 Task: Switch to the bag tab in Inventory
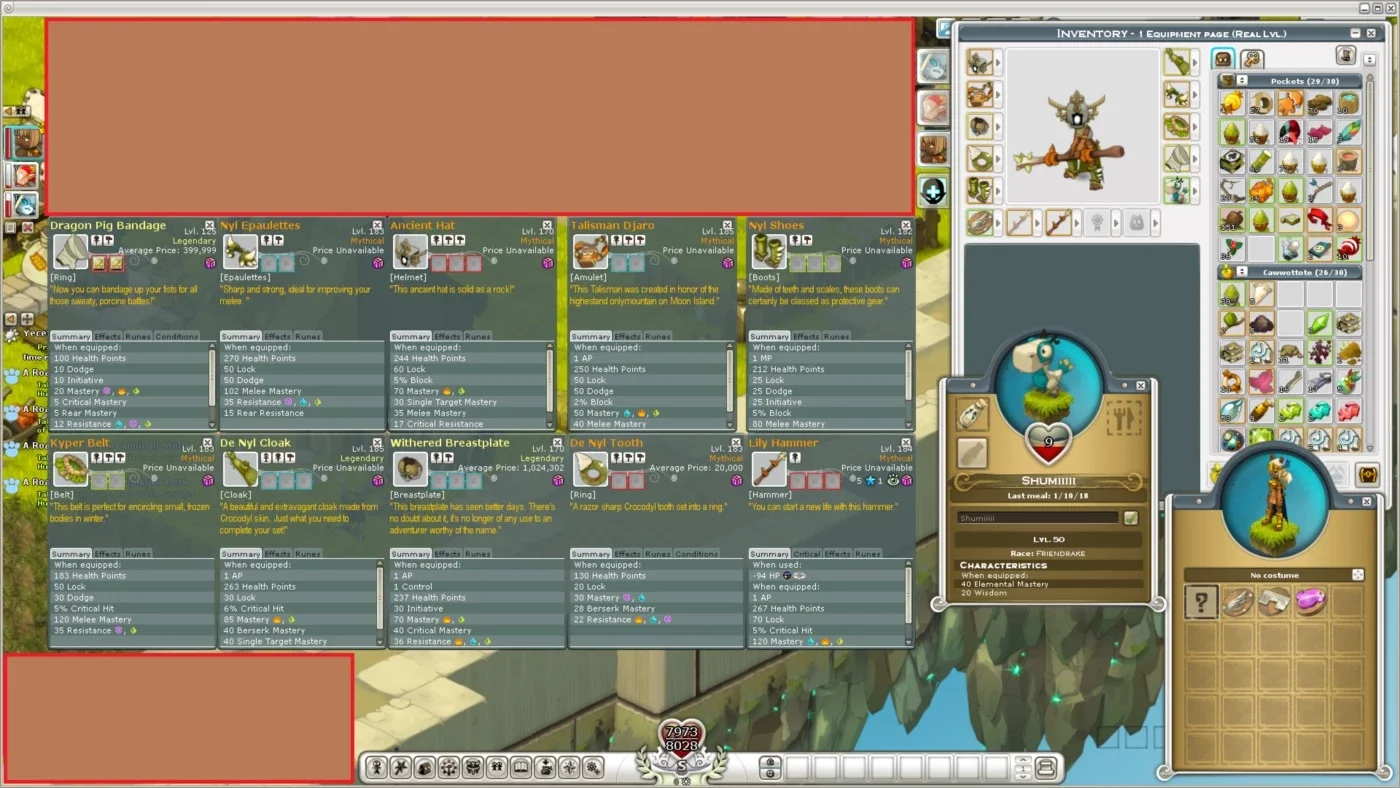(1223, 59)
